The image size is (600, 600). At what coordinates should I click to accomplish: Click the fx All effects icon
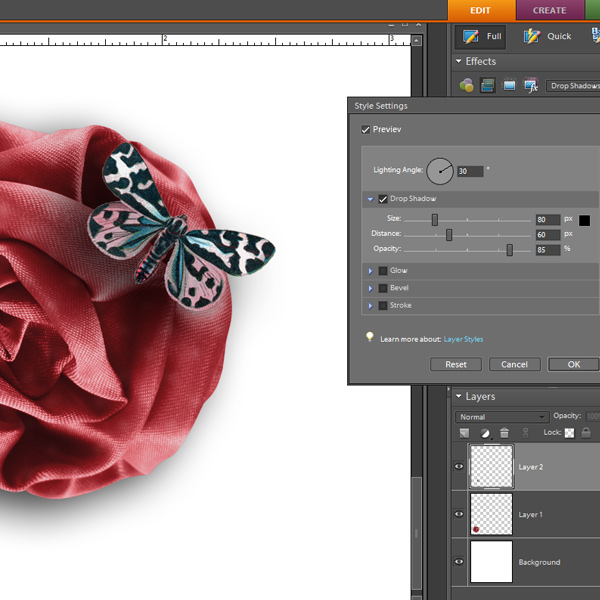(x=530, y=86)
